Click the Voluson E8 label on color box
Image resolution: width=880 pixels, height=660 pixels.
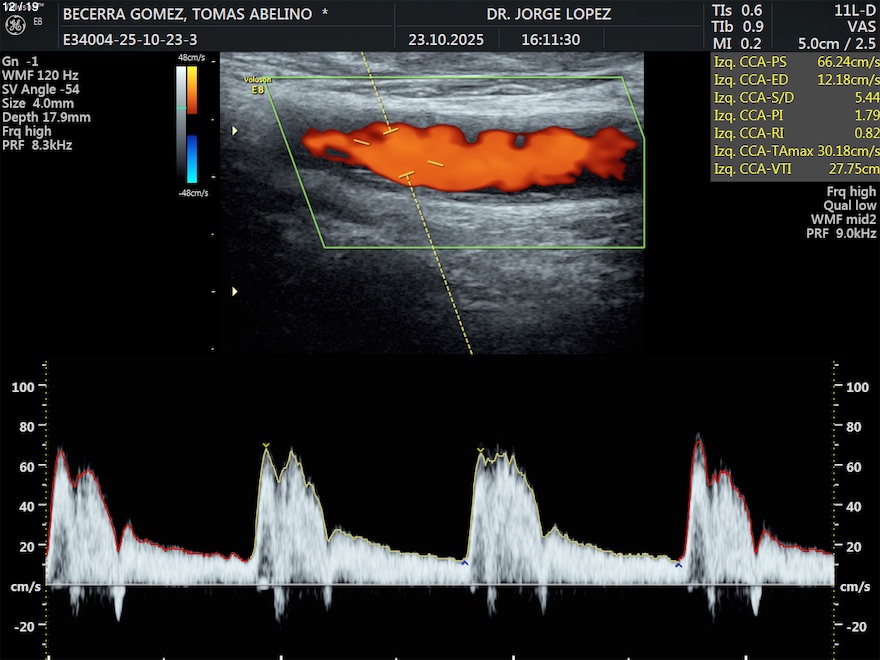(x=257, y=82)
